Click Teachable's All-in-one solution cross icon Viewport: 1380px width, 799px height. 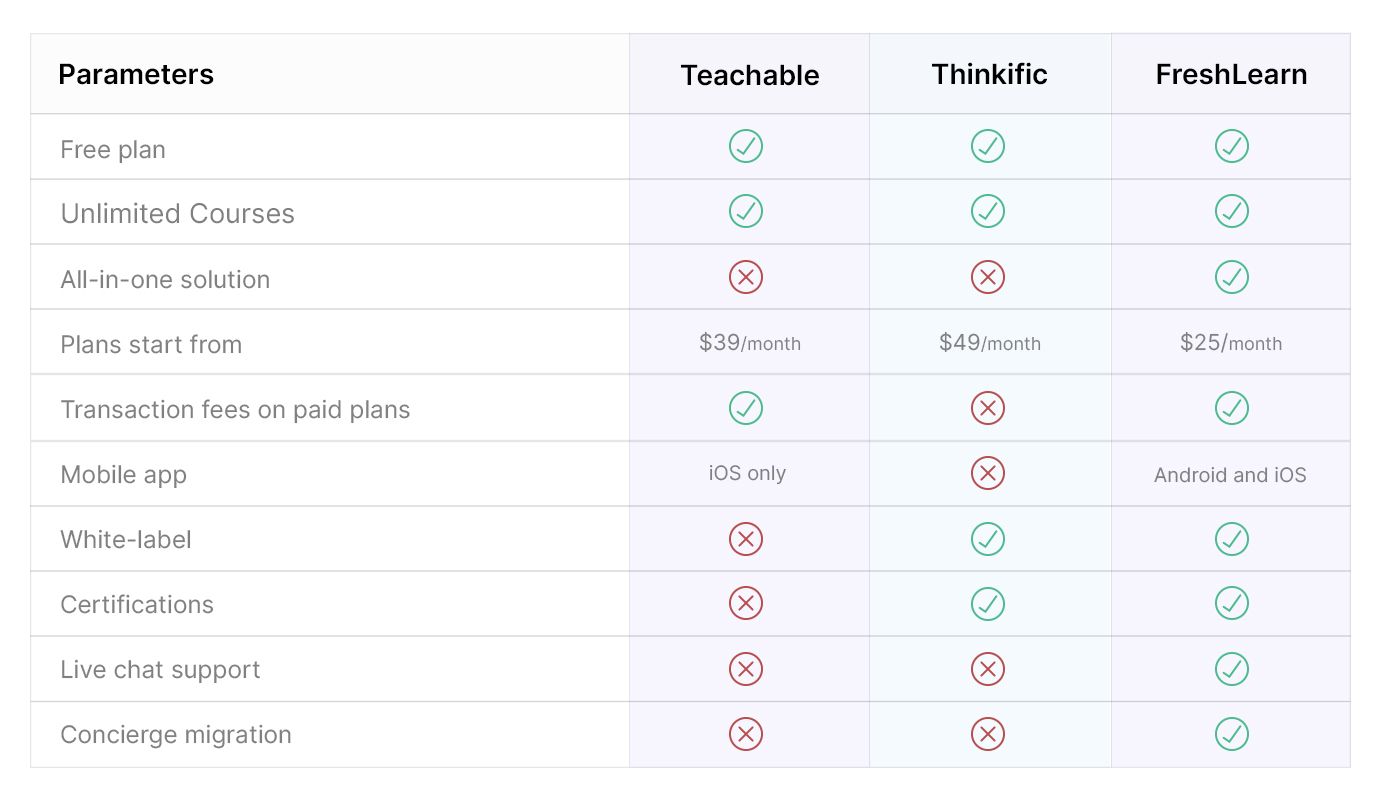746,277
